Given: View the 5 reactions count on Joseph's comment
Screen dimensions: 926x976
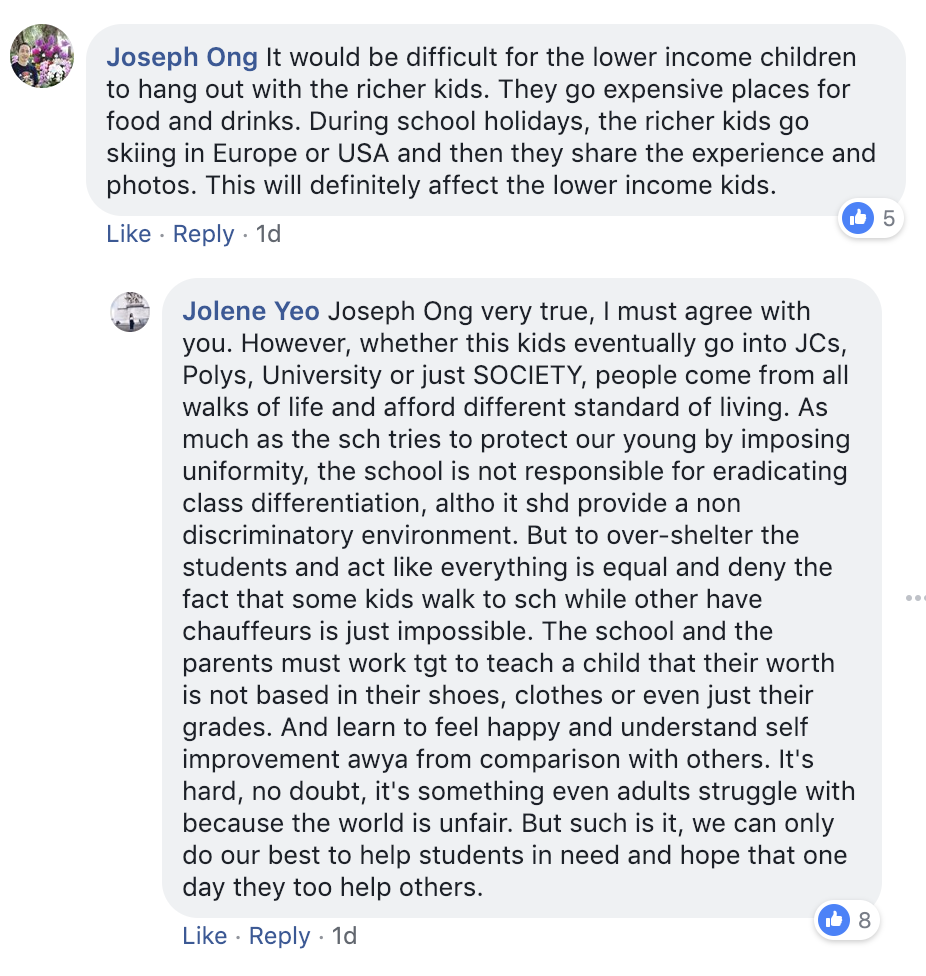Looking at the screenshot, I should click(x=889, y=218).
